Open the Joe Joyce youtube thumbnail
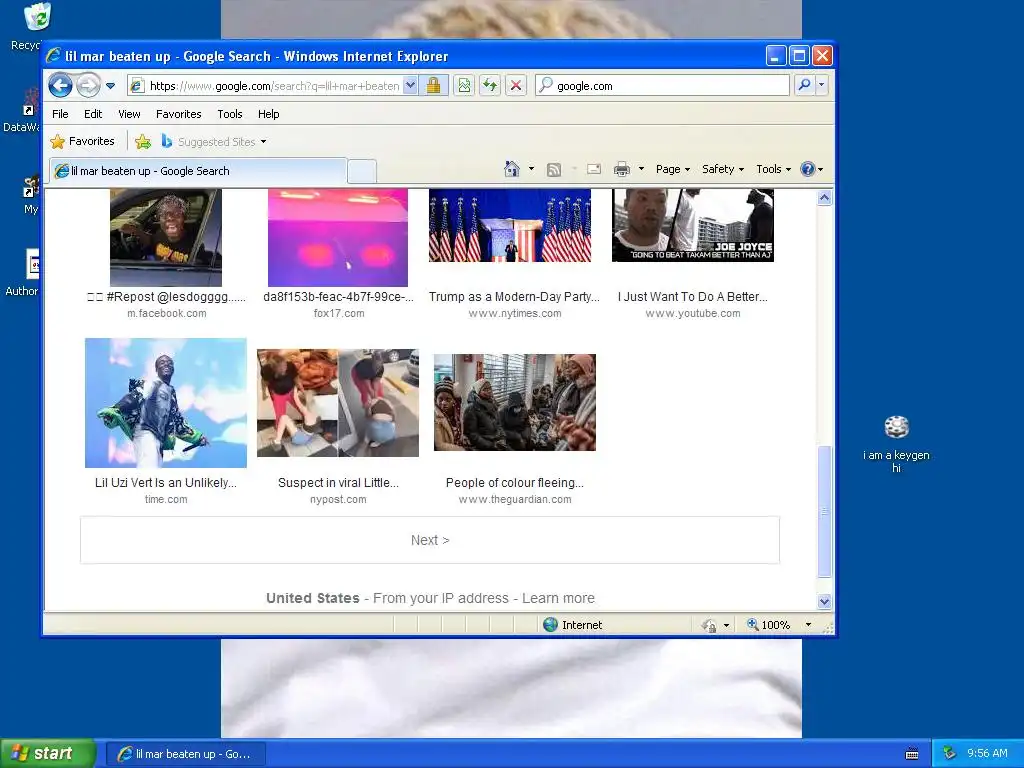This screenshot has width=1024, height=768. coord(693,225)
